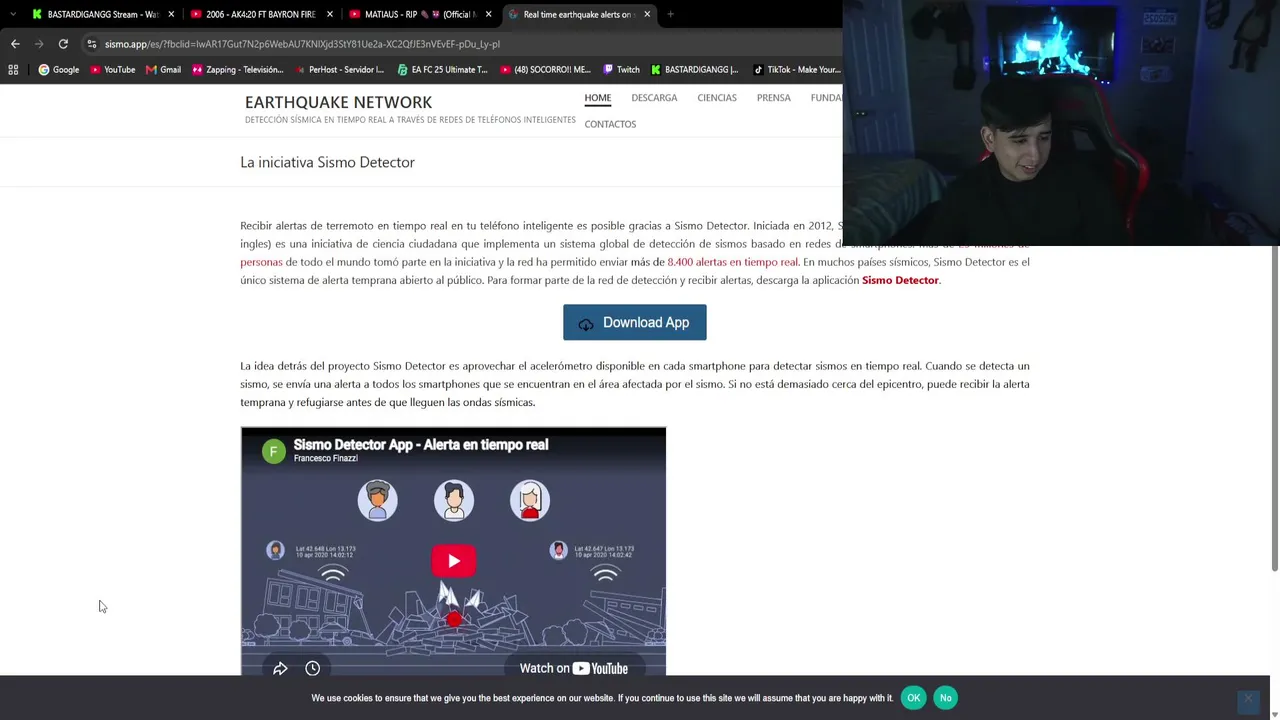Open the DESCARGA menu item
The height and width of the screenshot is (720, 1280).
pos(654,98)
